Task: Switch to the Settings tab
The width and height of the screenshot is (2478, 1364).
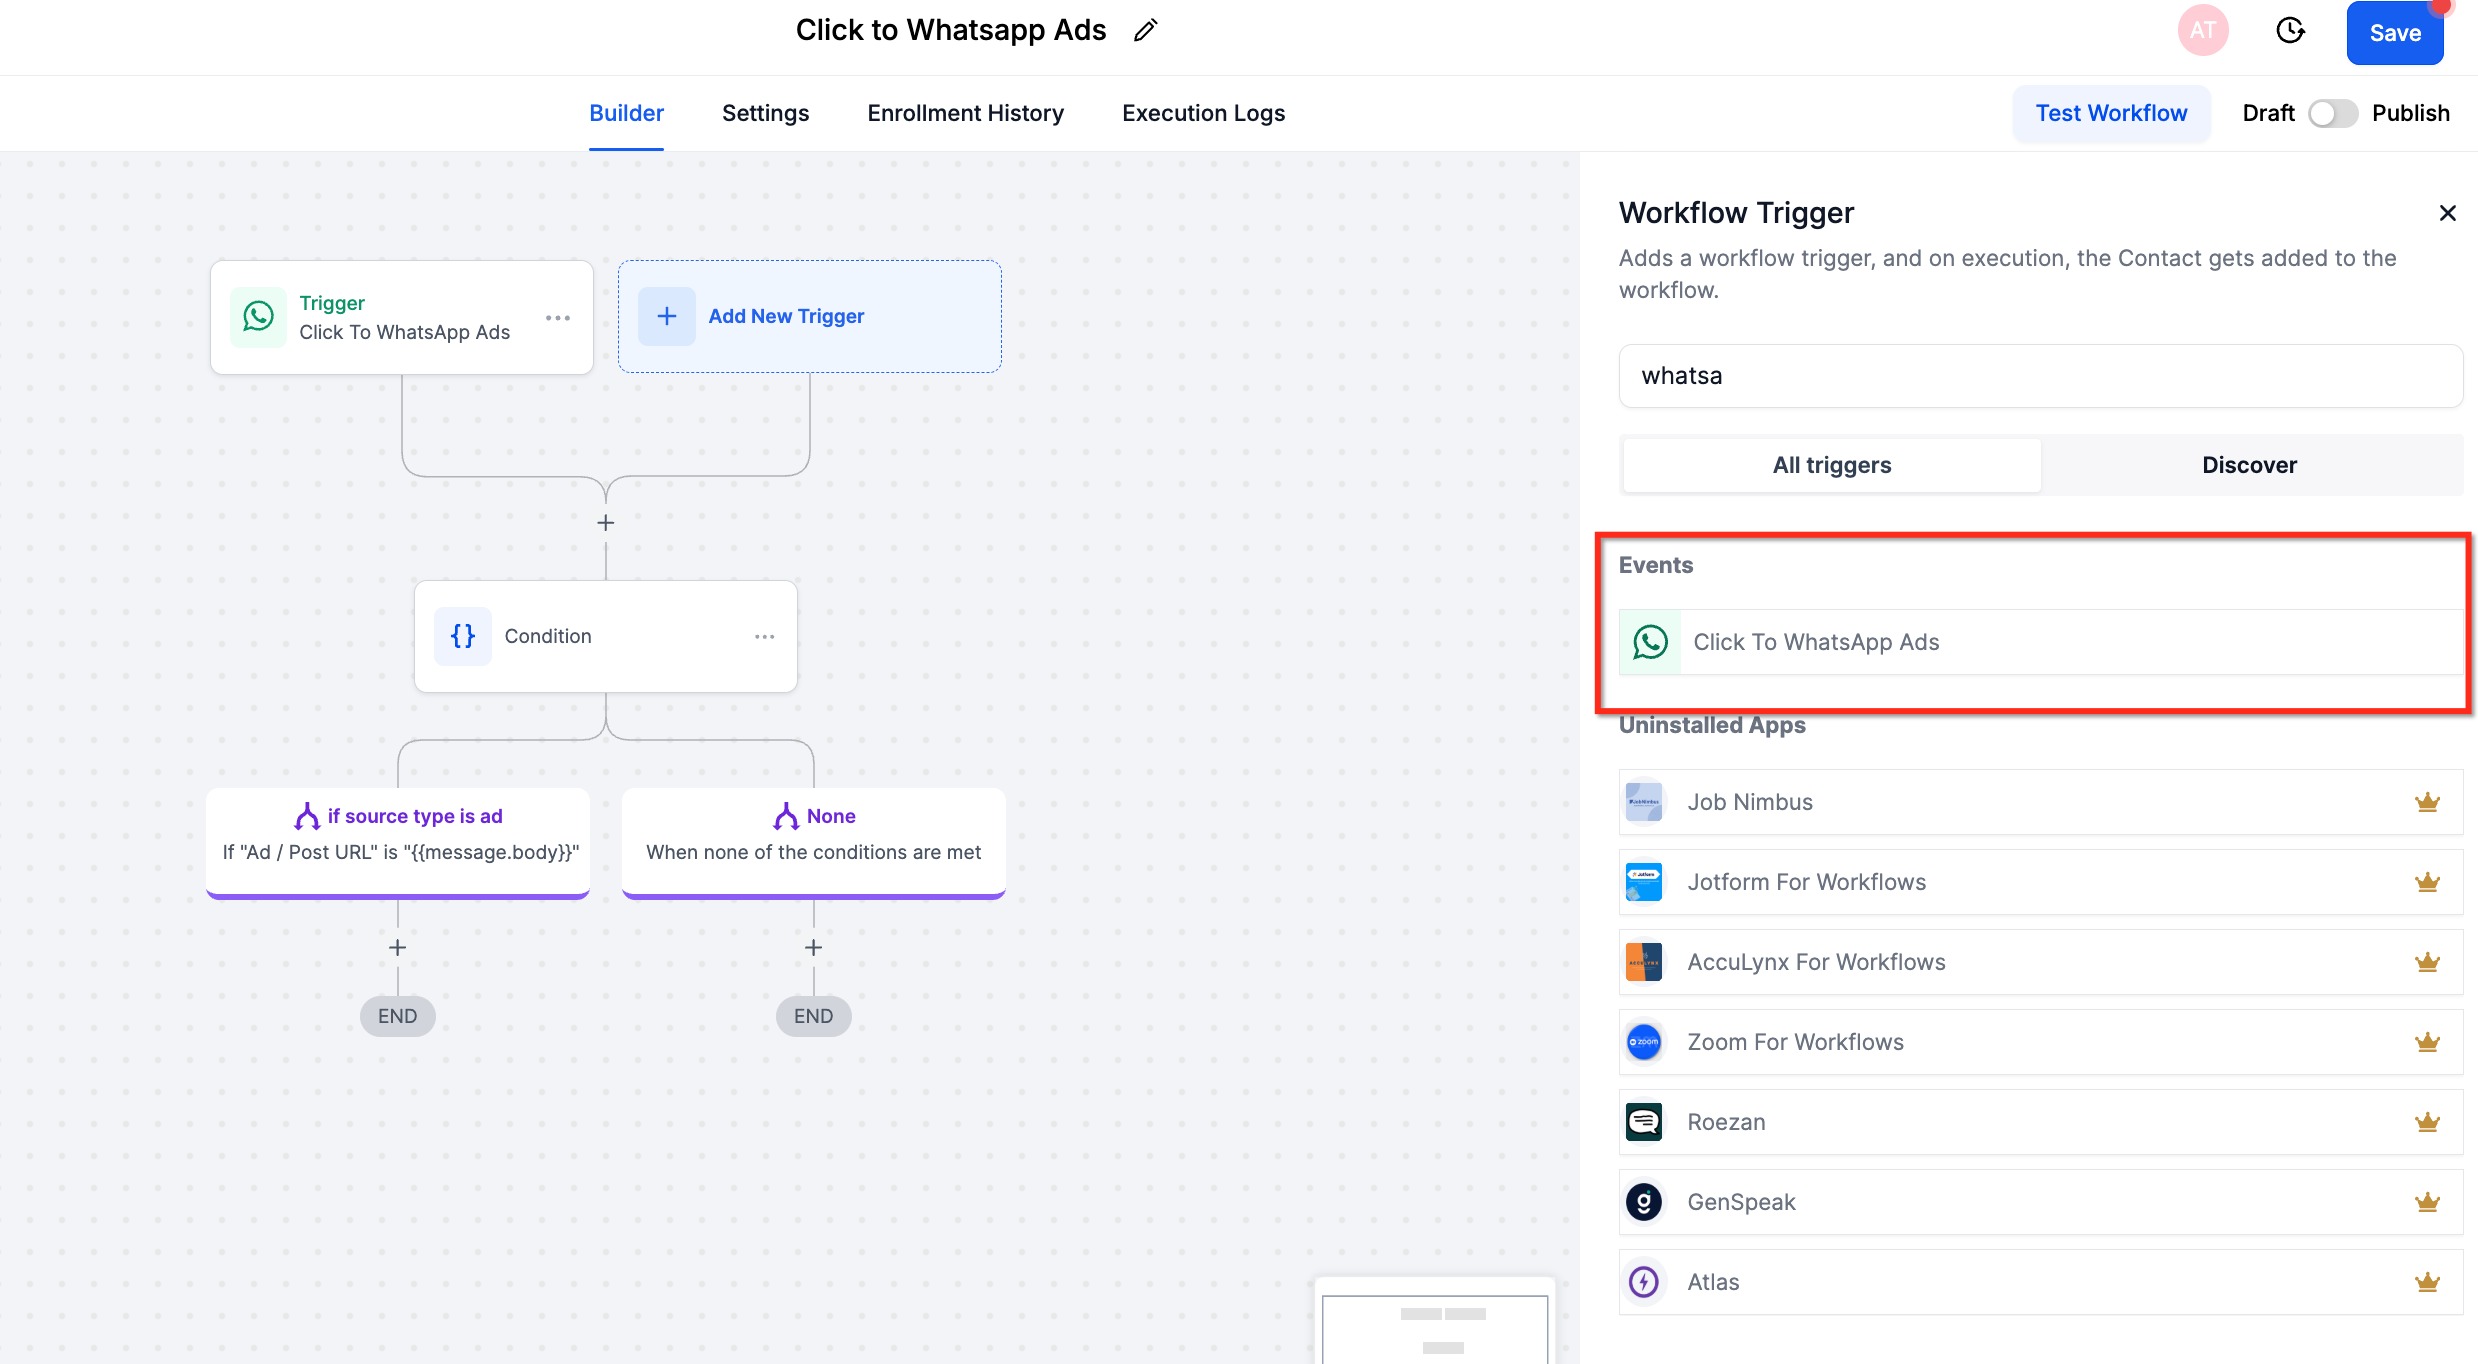Action: click(765, 113)
